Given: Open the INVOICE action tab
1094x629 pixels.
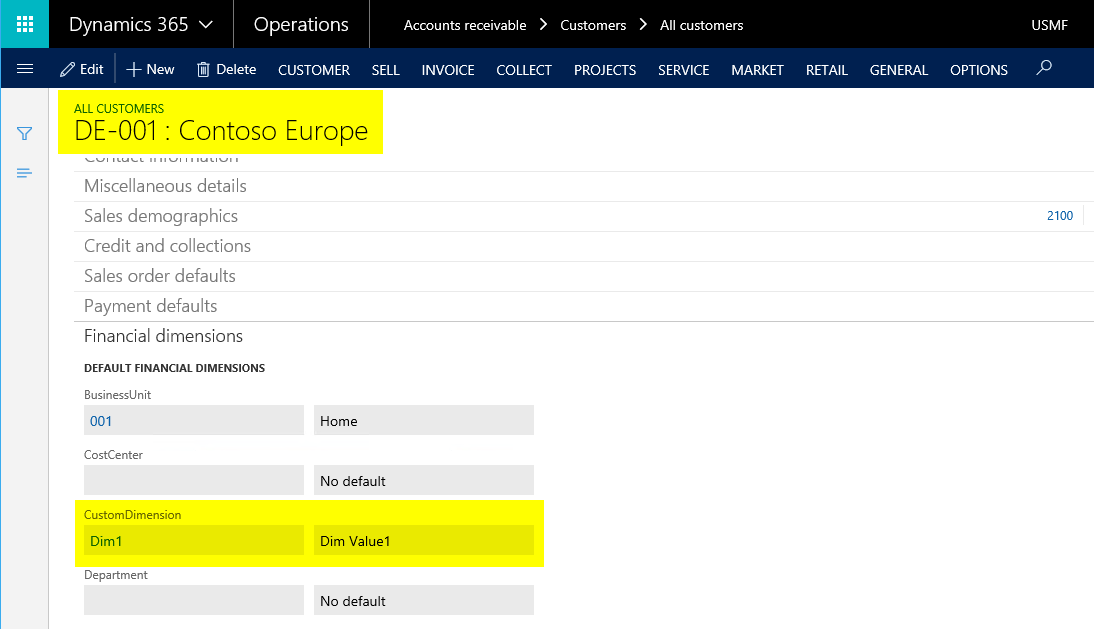Looking at the screenshot, I should 448,70.
